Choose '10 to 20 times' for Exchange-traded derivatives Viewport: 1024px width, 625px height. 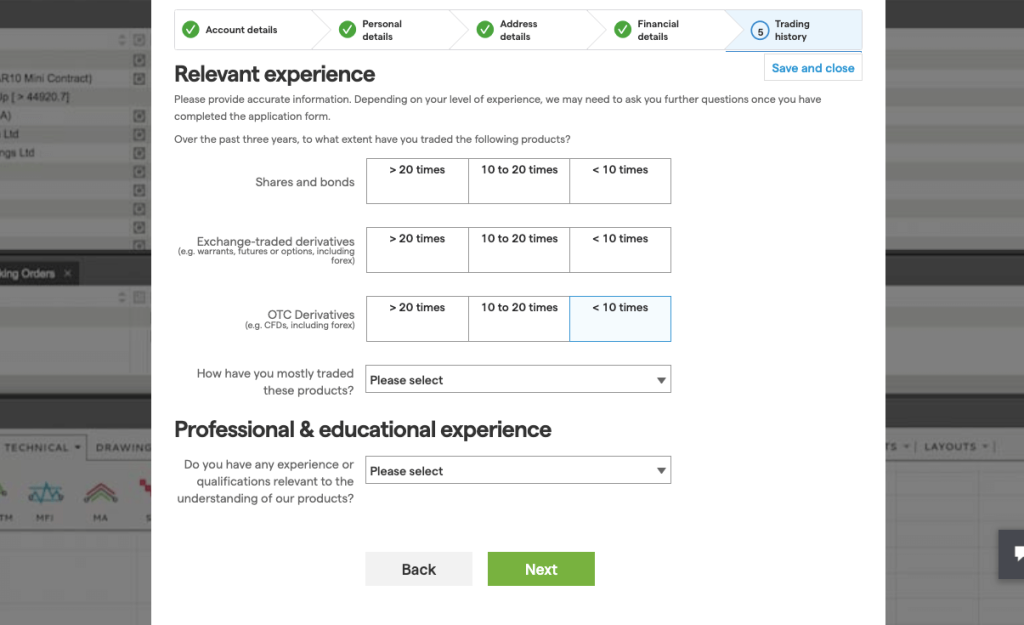(x=519, y=250)
